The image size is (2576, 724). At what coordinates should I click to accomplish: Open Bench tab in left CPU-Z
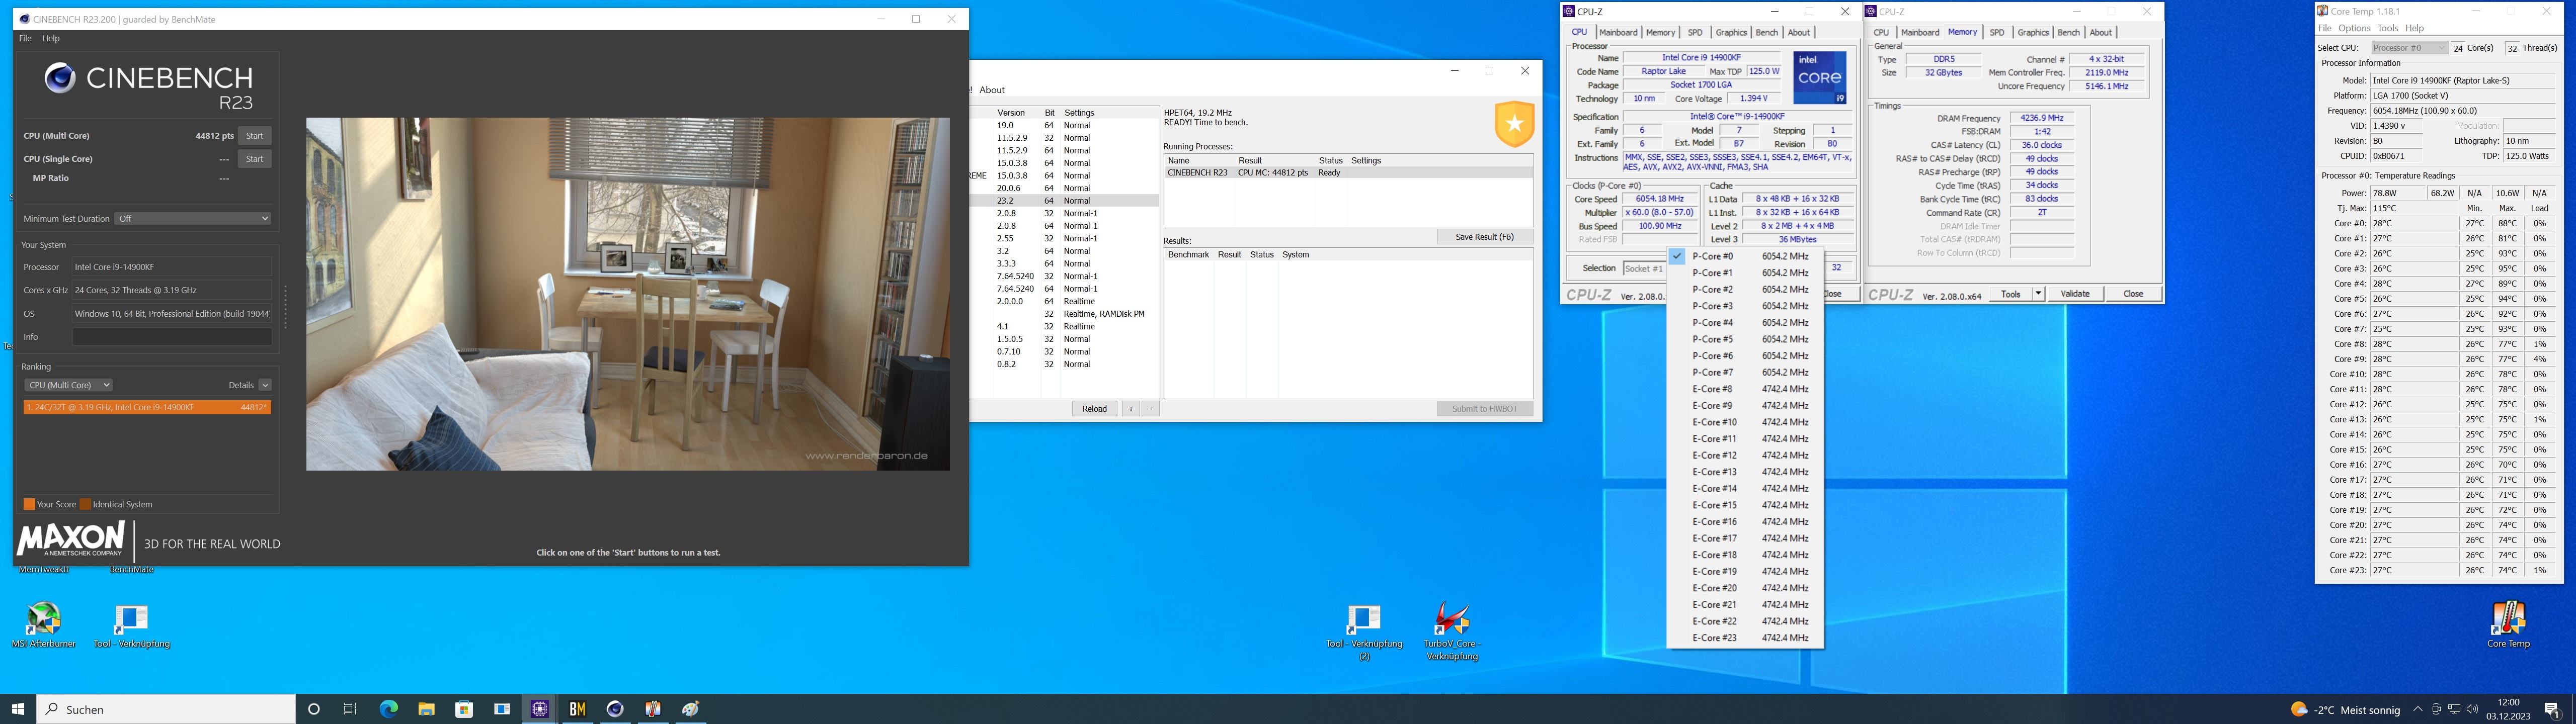tap(1767, 32)
